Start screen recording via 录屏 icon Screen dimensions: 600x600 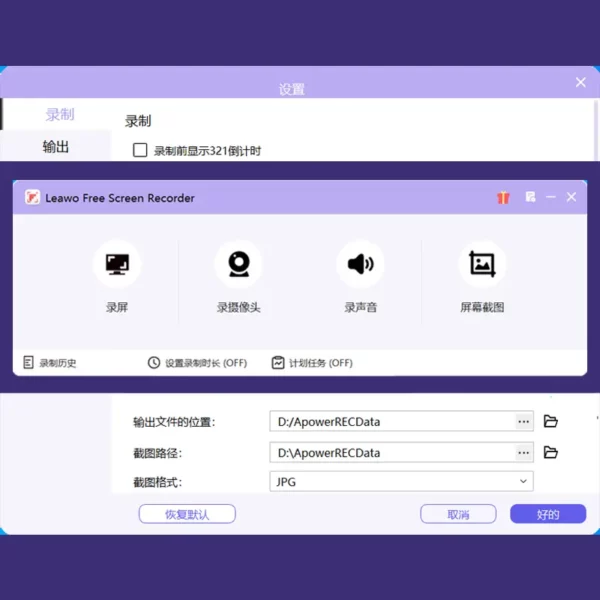click(117, 264)
